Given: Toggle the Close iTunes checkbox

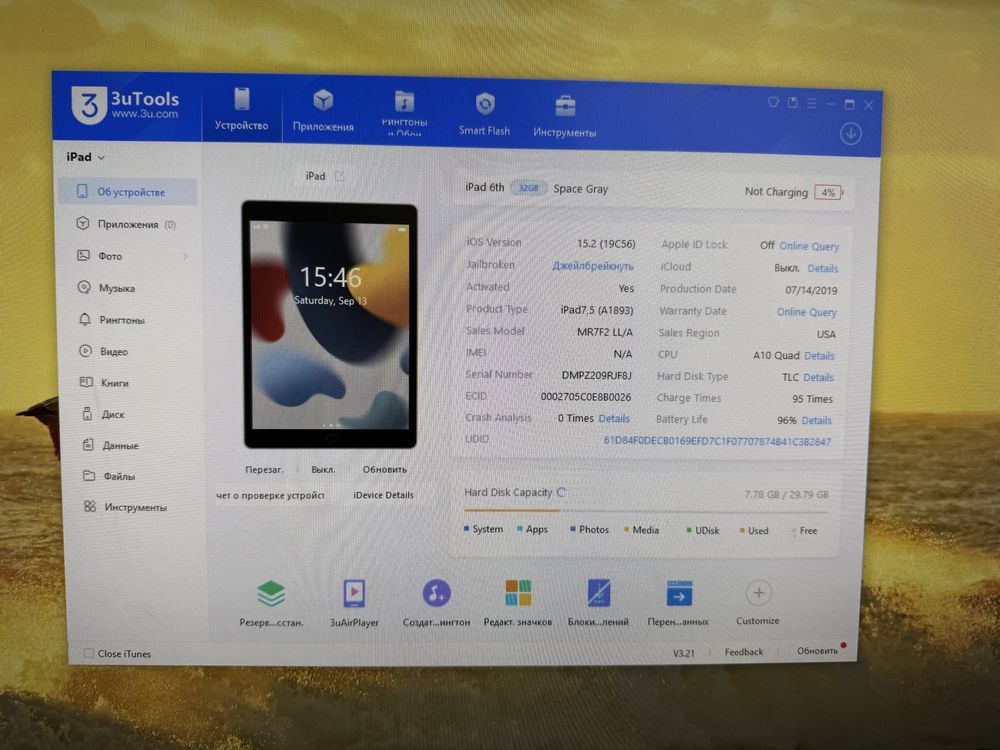Looking at the screenshot, I should pyautogui.click(x=89, y=653).
